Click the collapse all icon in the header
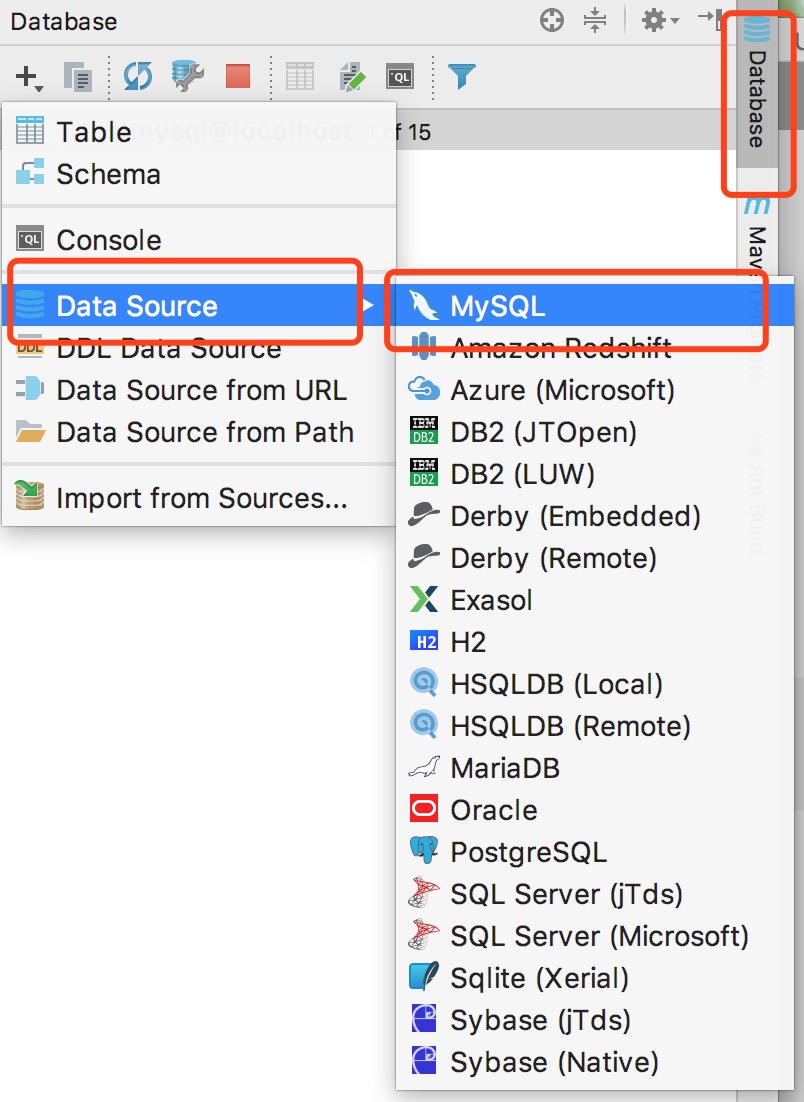Viewport: 804px width, 1102px height. click(595, 20)
